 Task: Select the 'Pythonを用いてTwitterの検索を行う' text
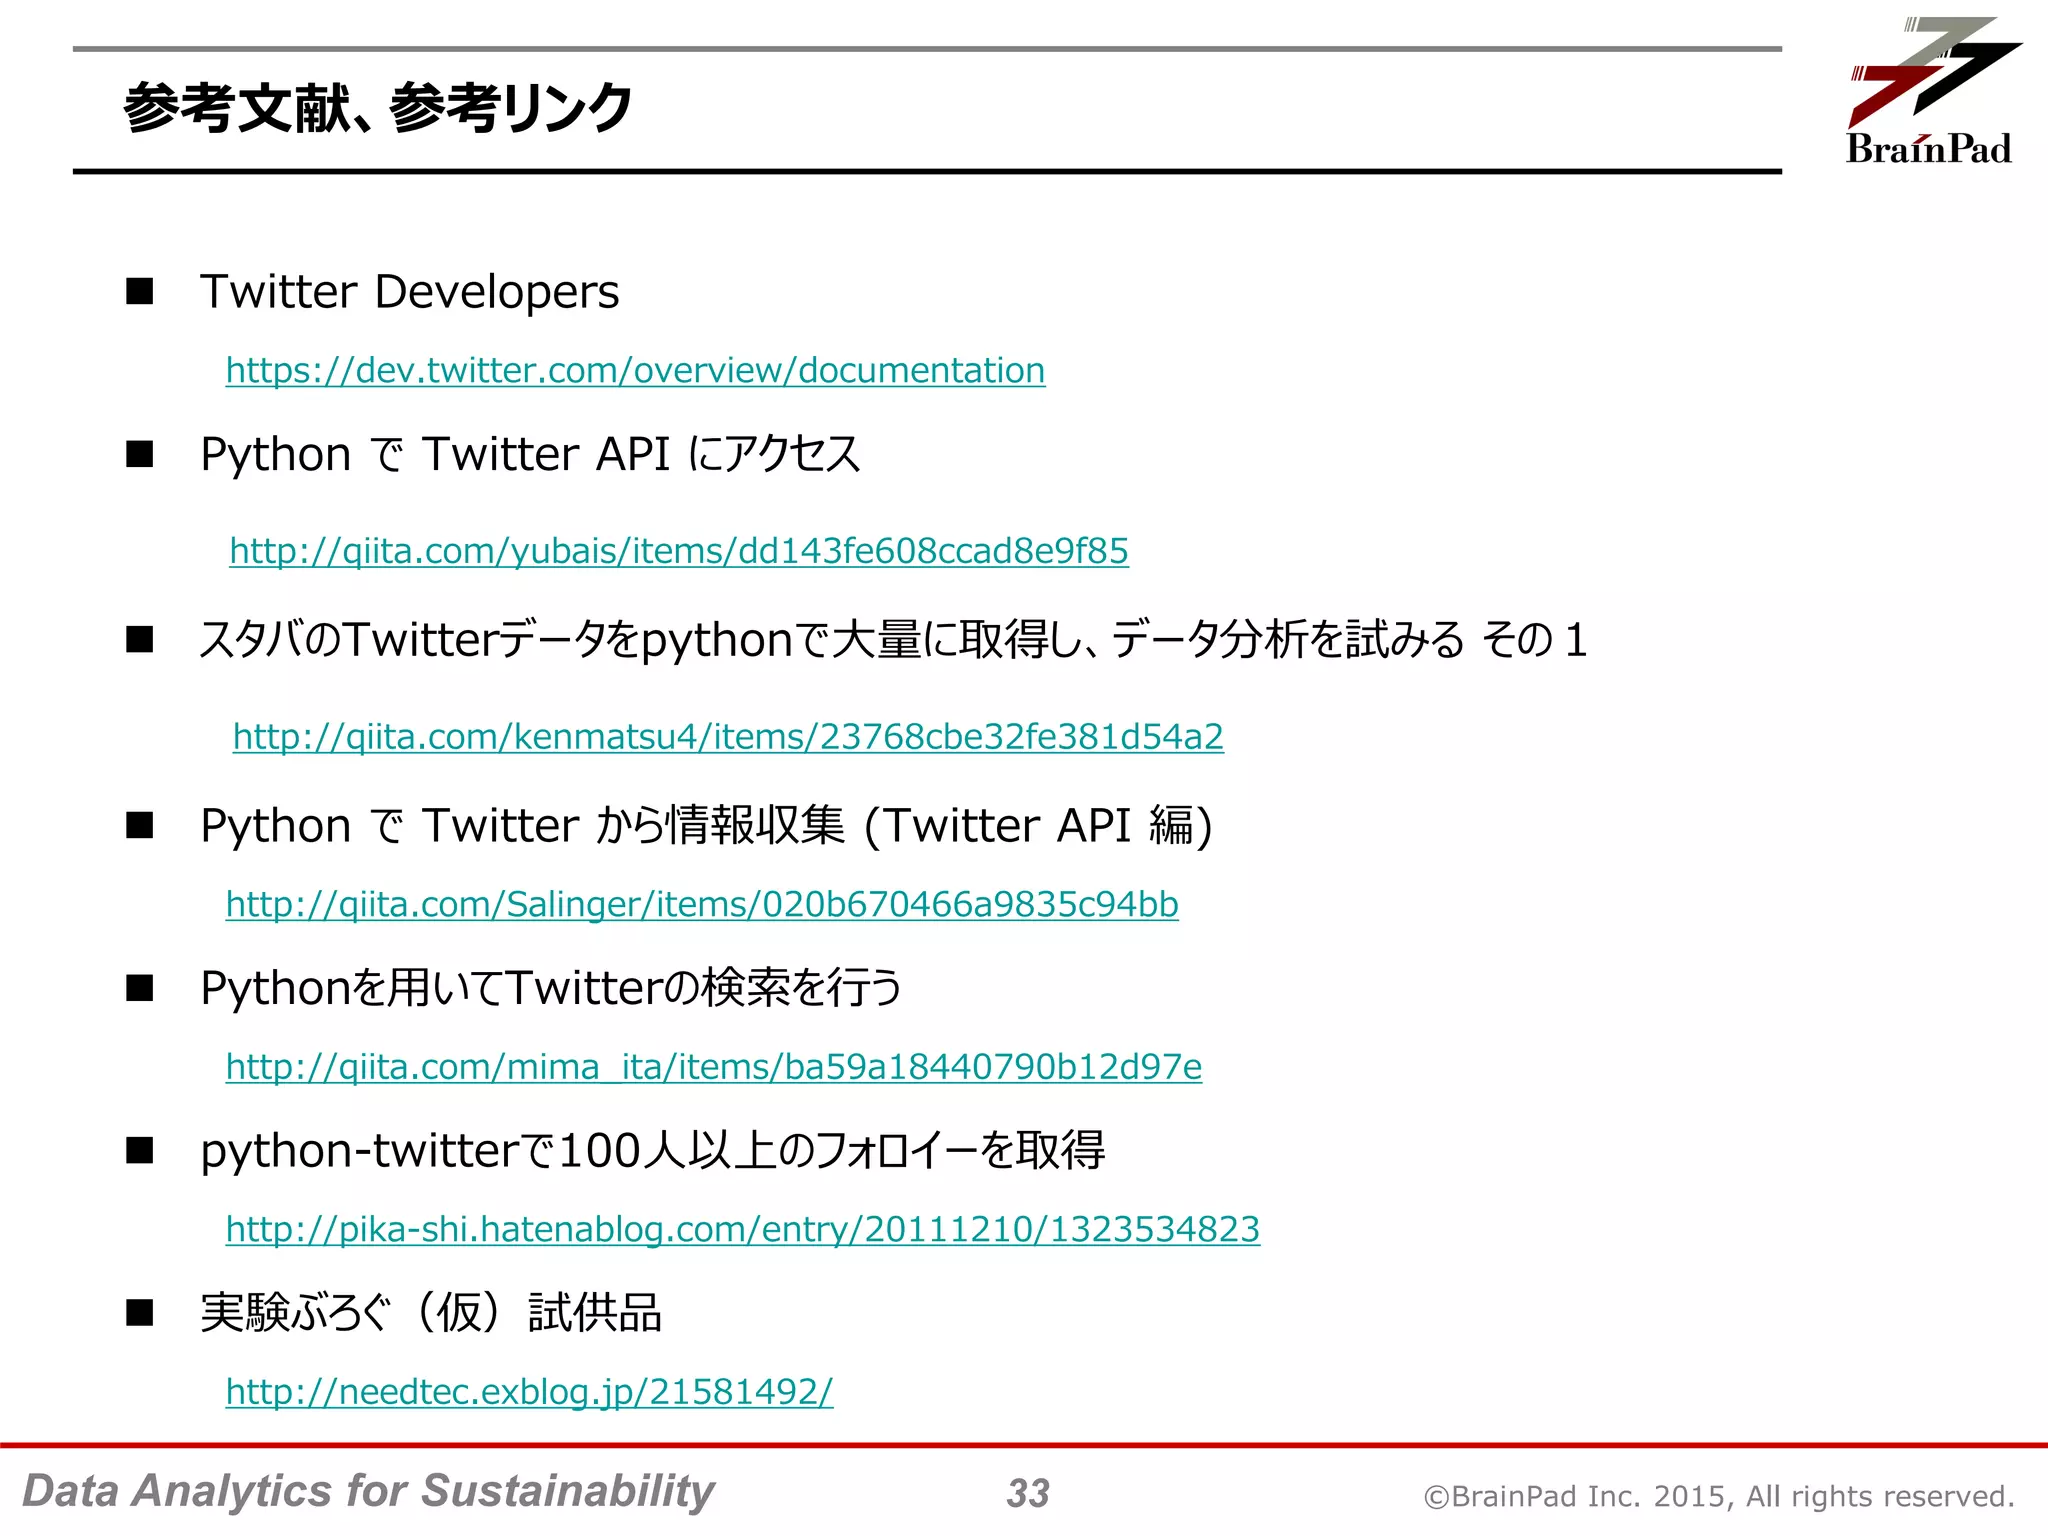tap(551, 988)
